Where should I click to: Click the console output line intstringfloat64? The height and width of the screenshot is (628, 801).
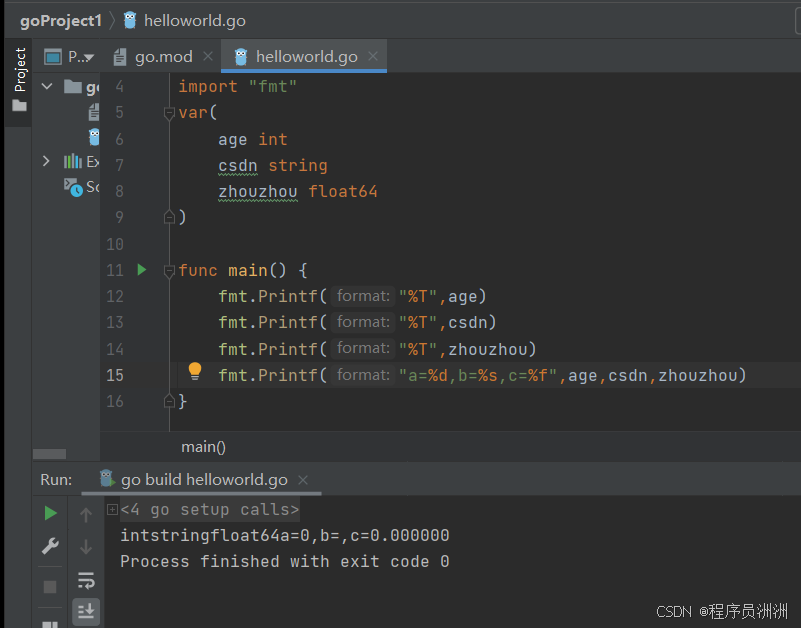pyautogui.click(x=285, y=535)
